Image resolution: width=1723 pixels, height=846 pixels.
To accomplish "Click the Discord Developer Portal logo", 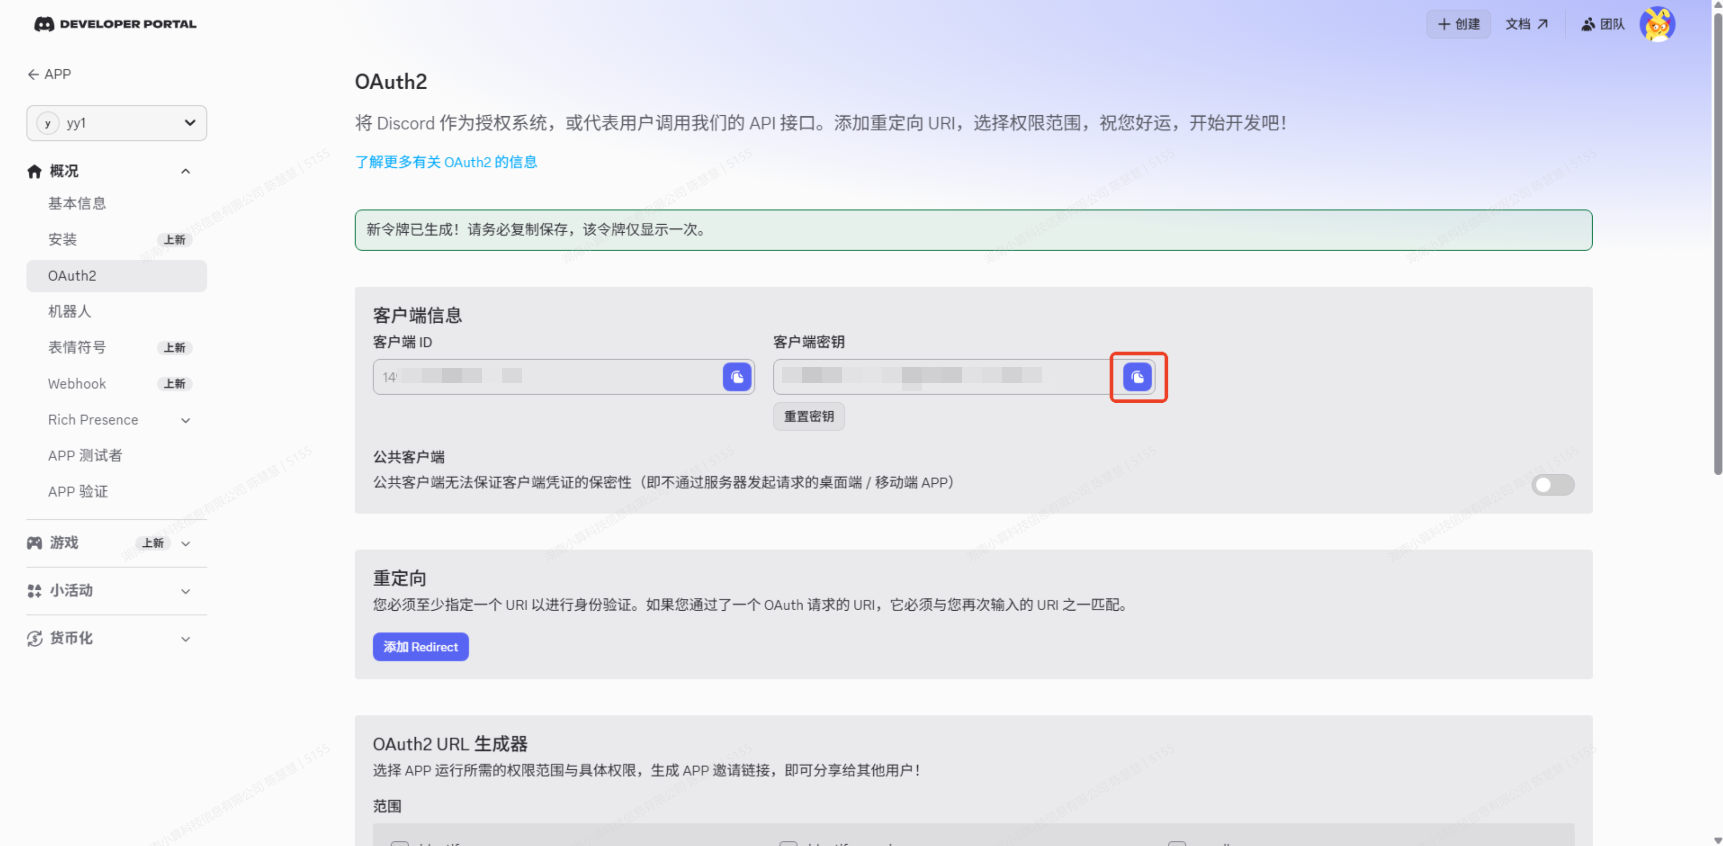I will click(115, 24).
